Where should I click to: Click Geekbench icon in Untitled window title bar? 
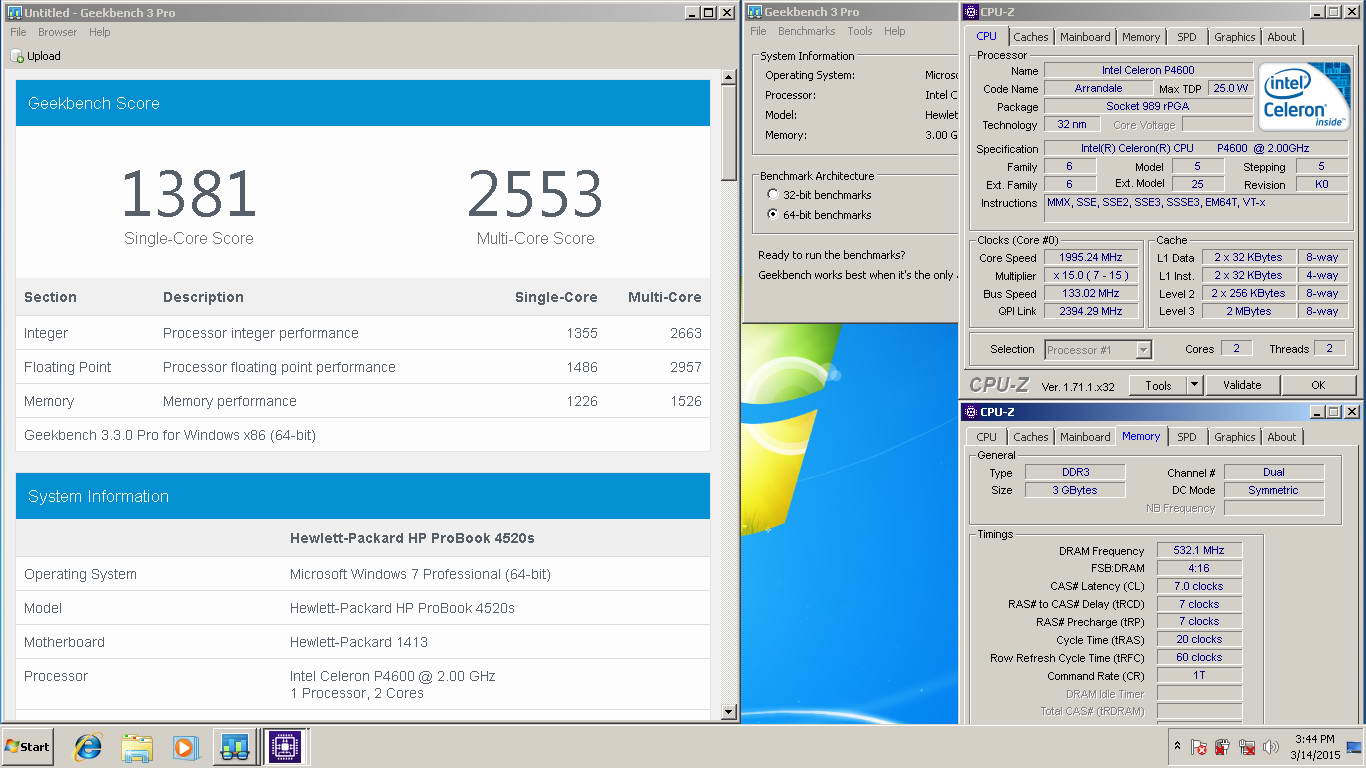(13, 12)
